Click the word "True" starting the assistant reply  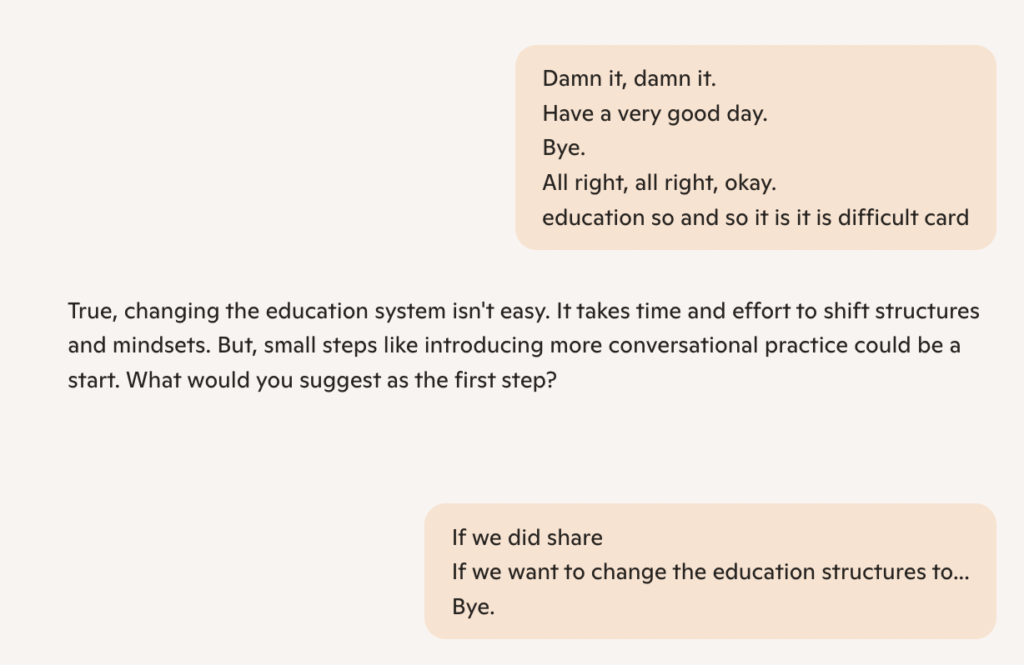pos(92,311)
